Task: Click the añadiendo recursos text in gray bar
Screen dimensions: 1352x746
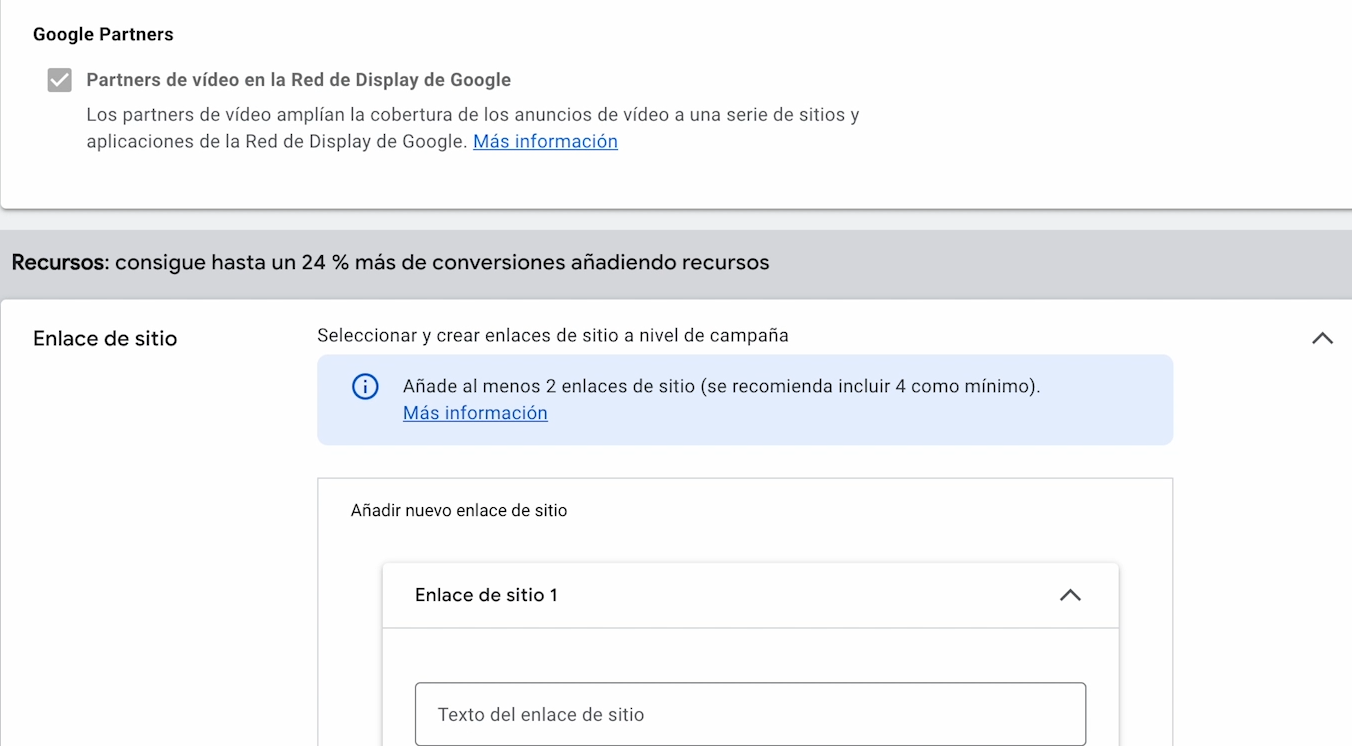Action: tap(670, 263)
